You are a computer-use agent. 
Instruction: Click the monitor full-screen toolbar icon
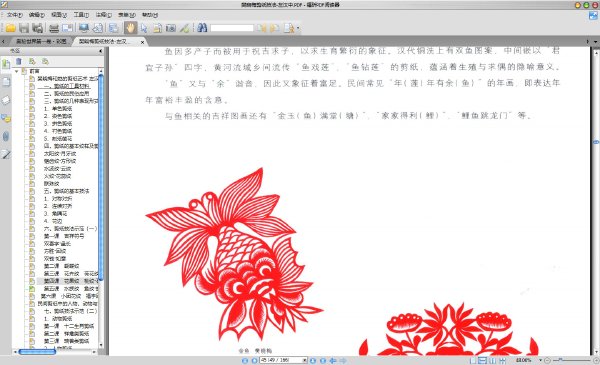click(x=84, y=28)
